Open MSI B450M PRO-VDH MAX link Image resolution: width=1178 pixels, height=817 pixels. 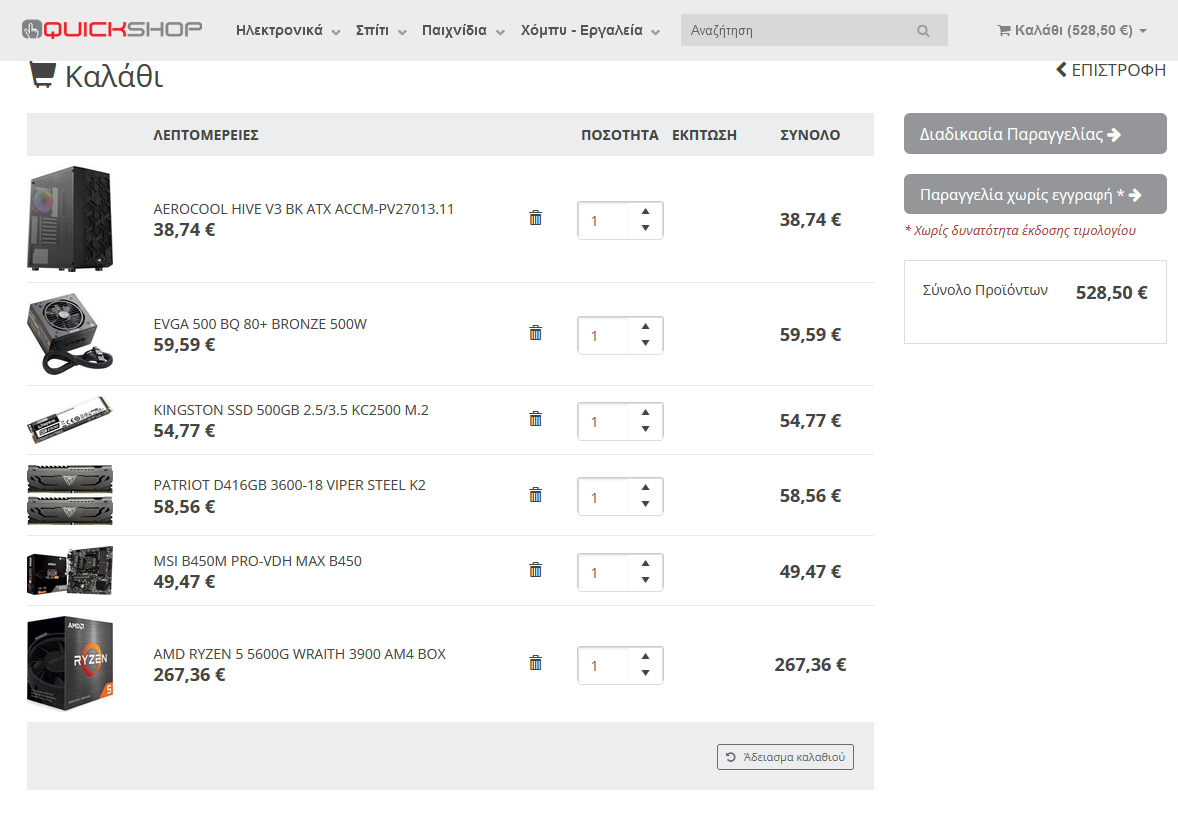pyautogui.click(x=258, y=561)
